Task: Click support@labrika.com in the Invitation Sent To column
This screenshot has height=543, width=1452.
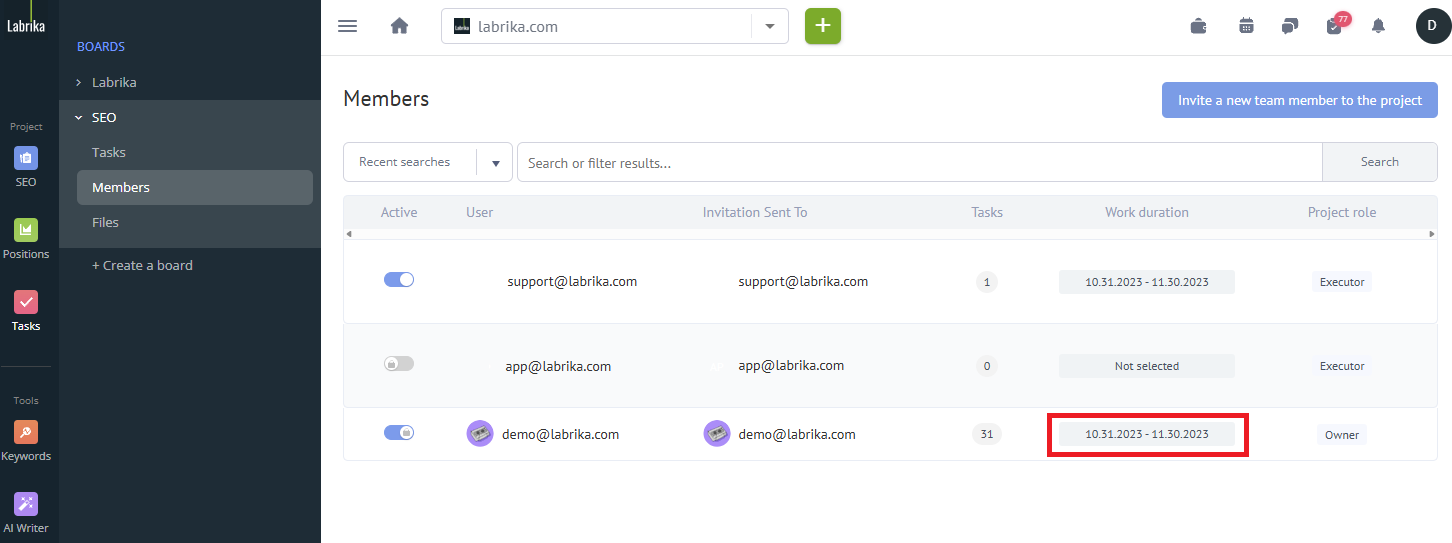Action: 803,281
